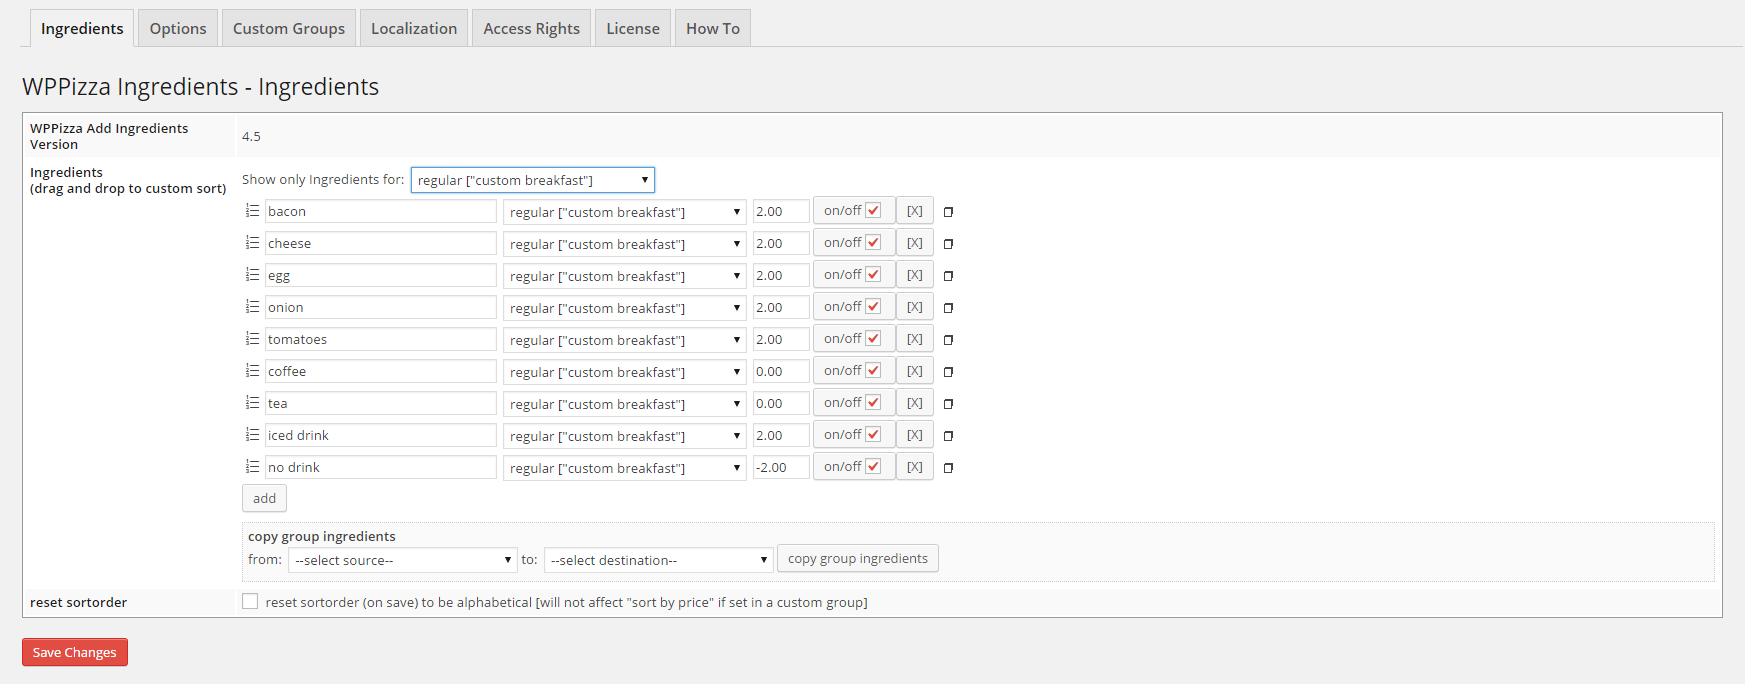Click the small square icon in onion row

[948, 308]
